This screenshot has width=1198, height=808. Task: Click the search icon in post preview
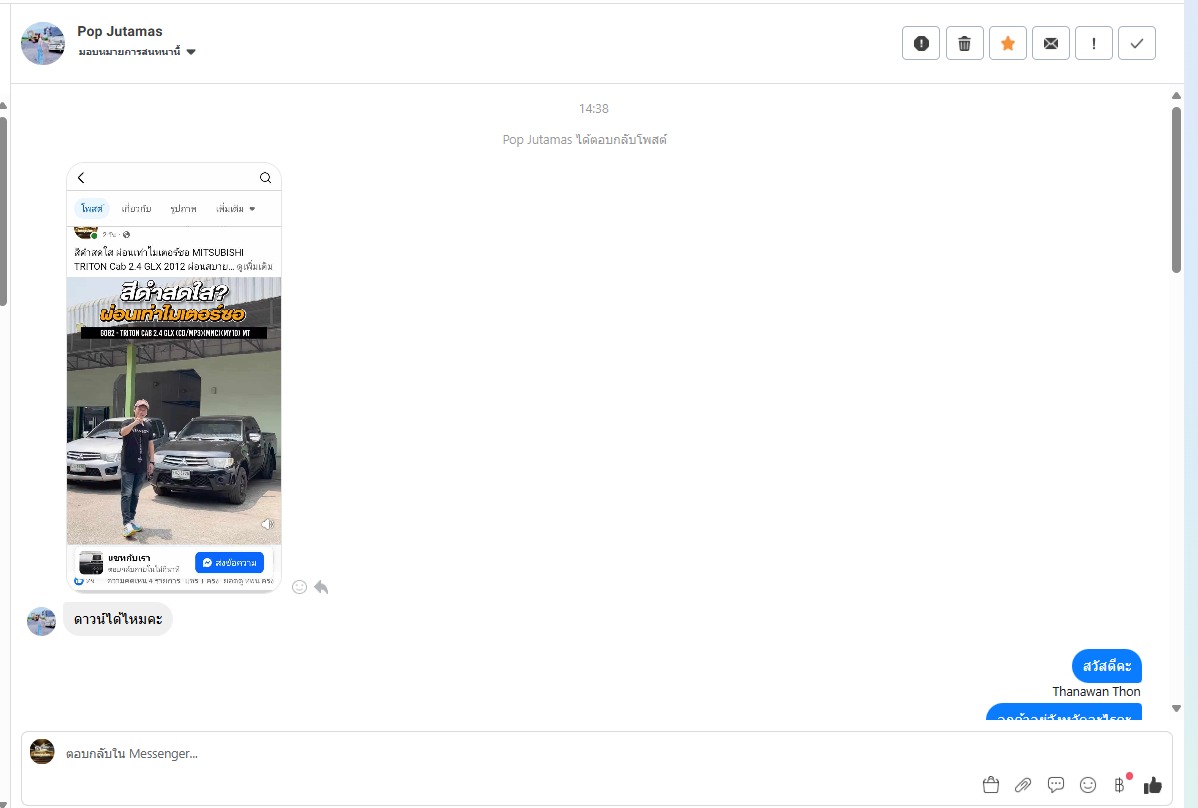click(265, 178)
